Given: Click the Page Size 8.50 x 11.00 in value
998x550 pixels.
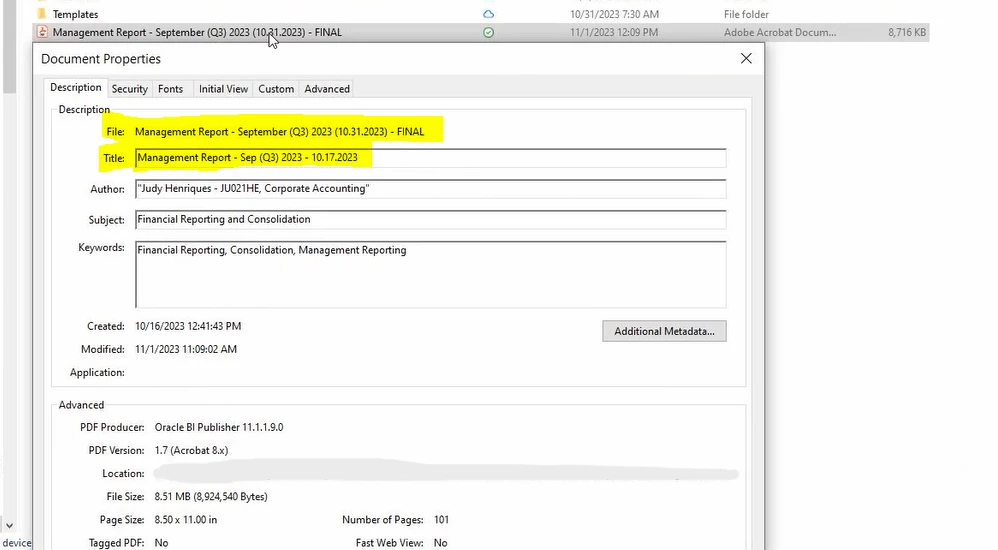Looking at the screenshot, I should click(185, 520).
